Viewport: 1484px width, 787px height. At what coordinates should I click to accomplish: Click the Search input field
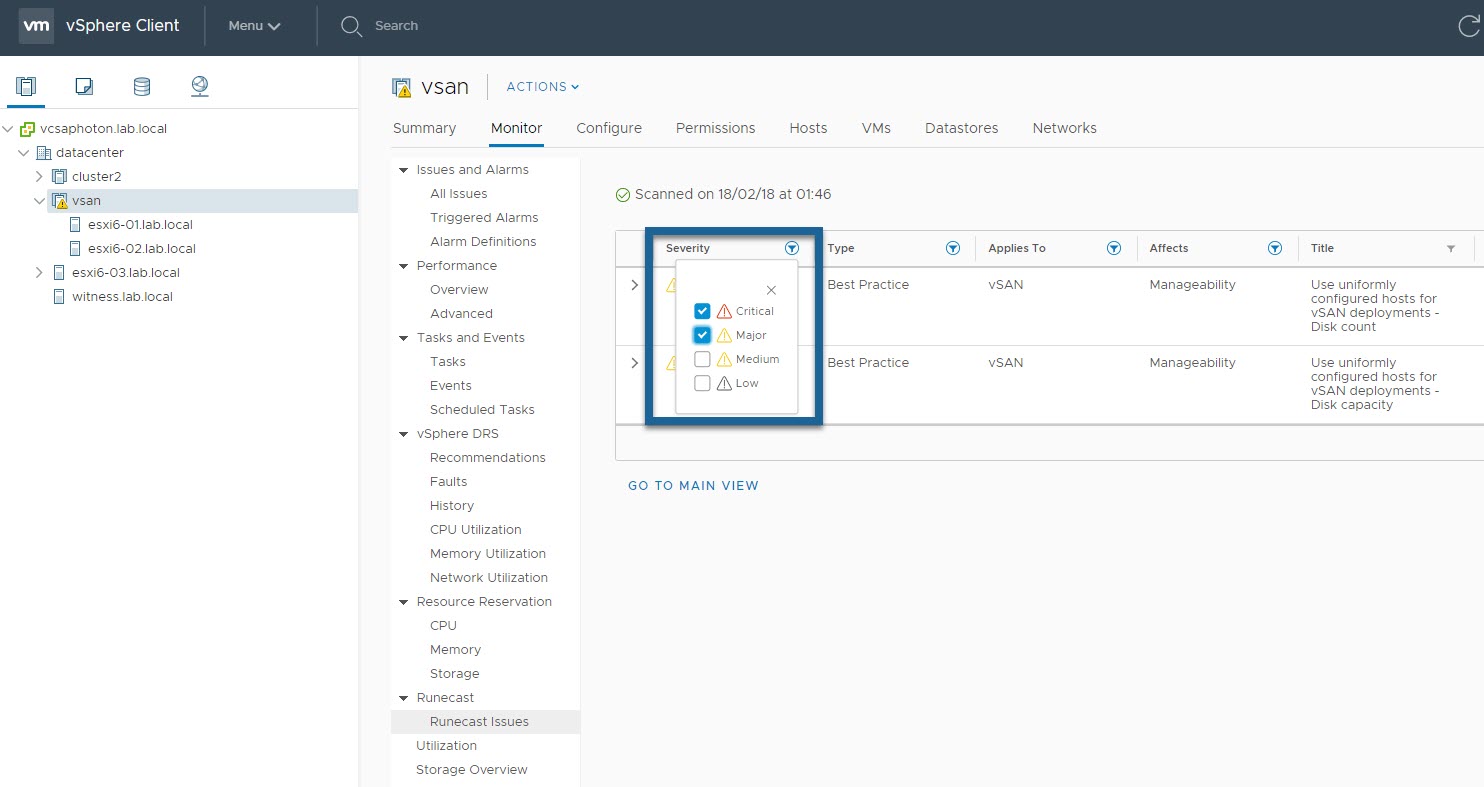396,26
